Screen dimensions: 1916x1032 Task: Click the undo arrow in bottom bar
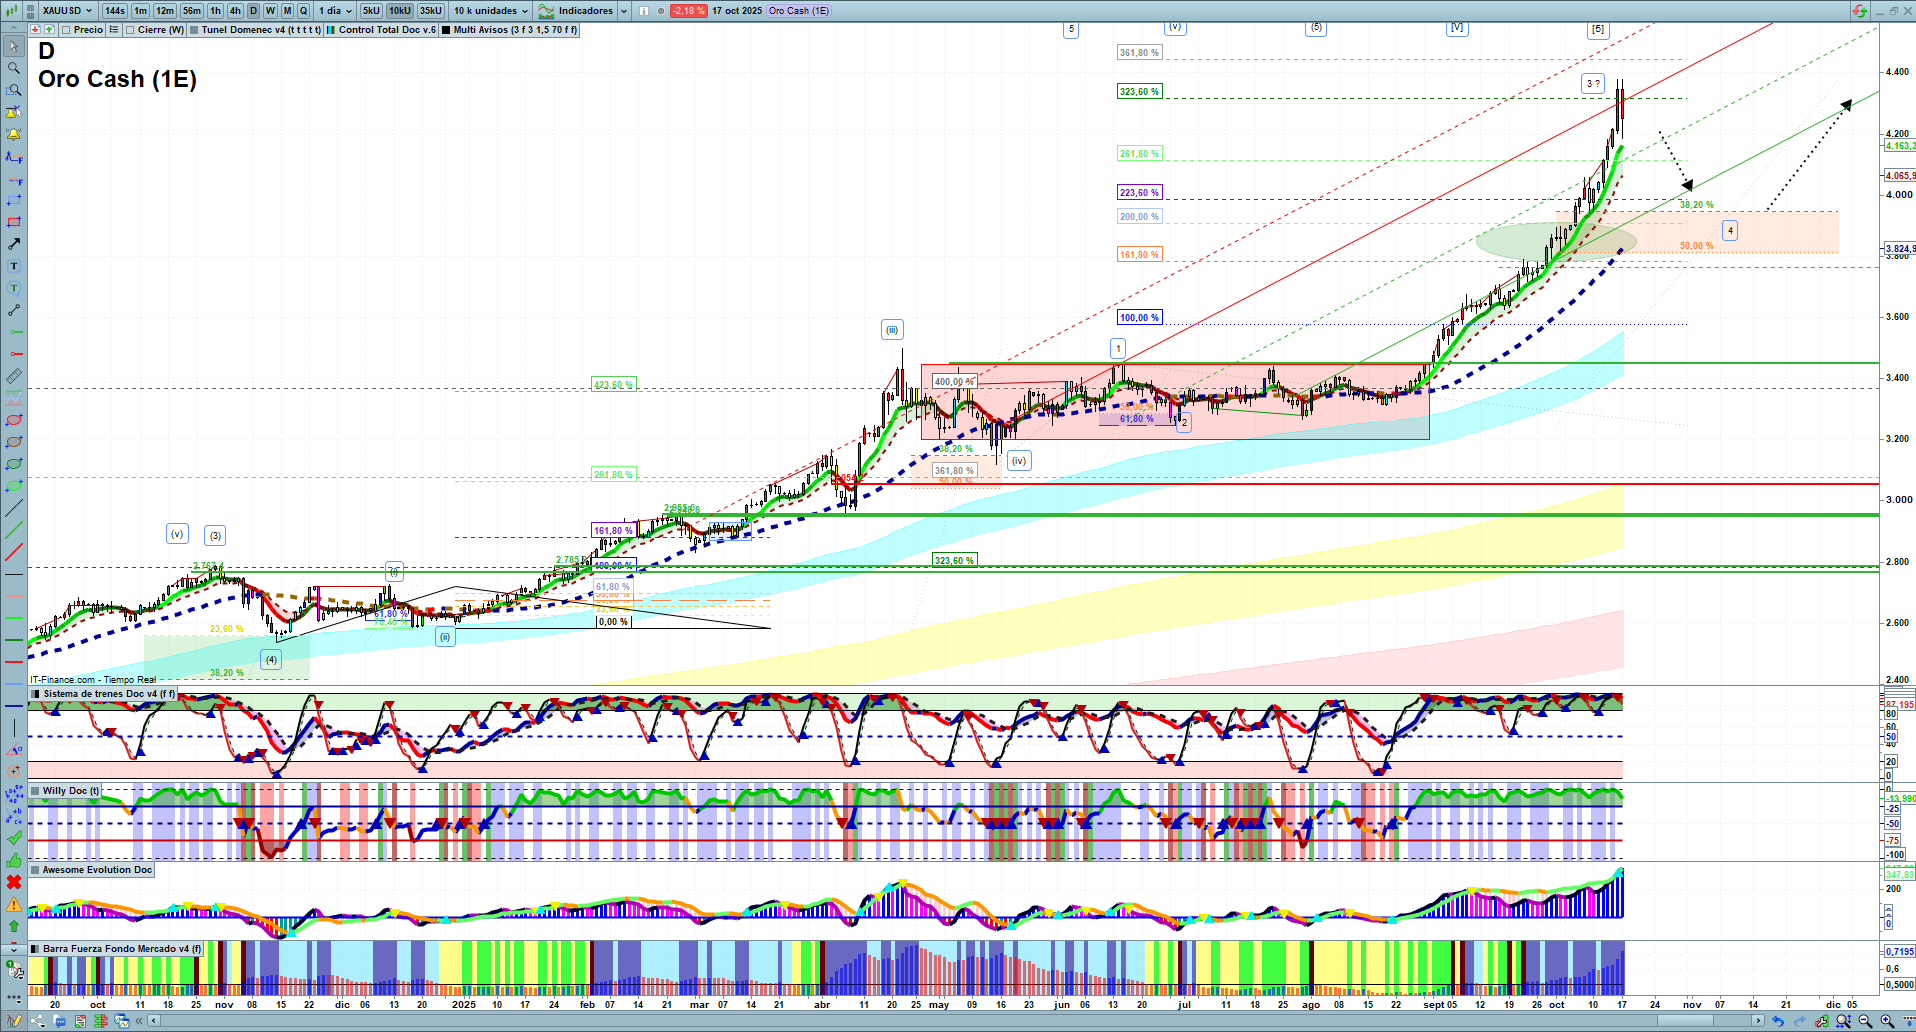1778,1021
